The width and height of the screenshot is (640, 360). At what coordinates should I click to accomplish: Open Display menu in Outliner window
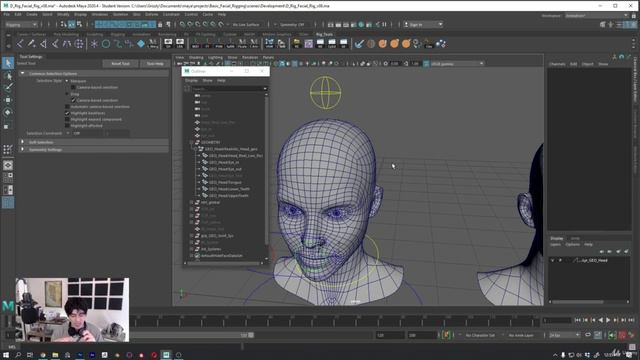coord(191,80)
